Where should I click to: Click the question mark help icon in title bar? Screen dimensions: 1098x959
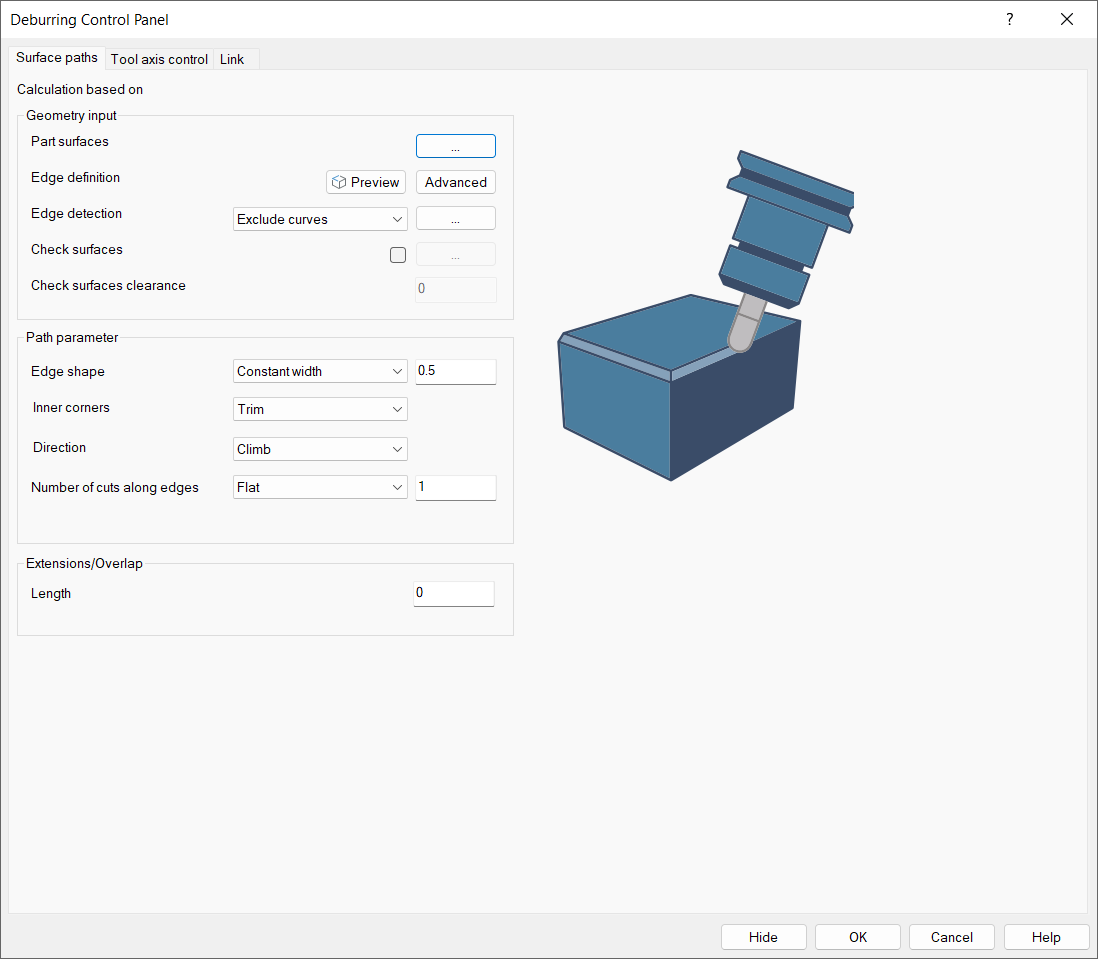tap(1009, 20)
